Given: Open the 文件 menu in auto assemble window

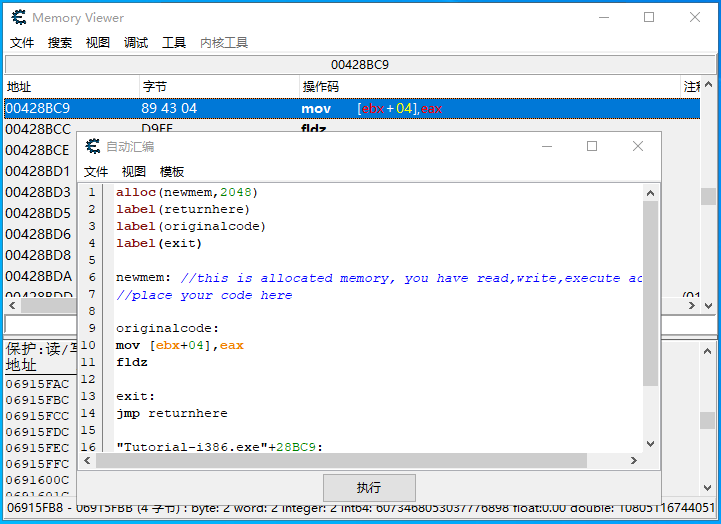Looking at the screenshot, I should click(96, 172).
